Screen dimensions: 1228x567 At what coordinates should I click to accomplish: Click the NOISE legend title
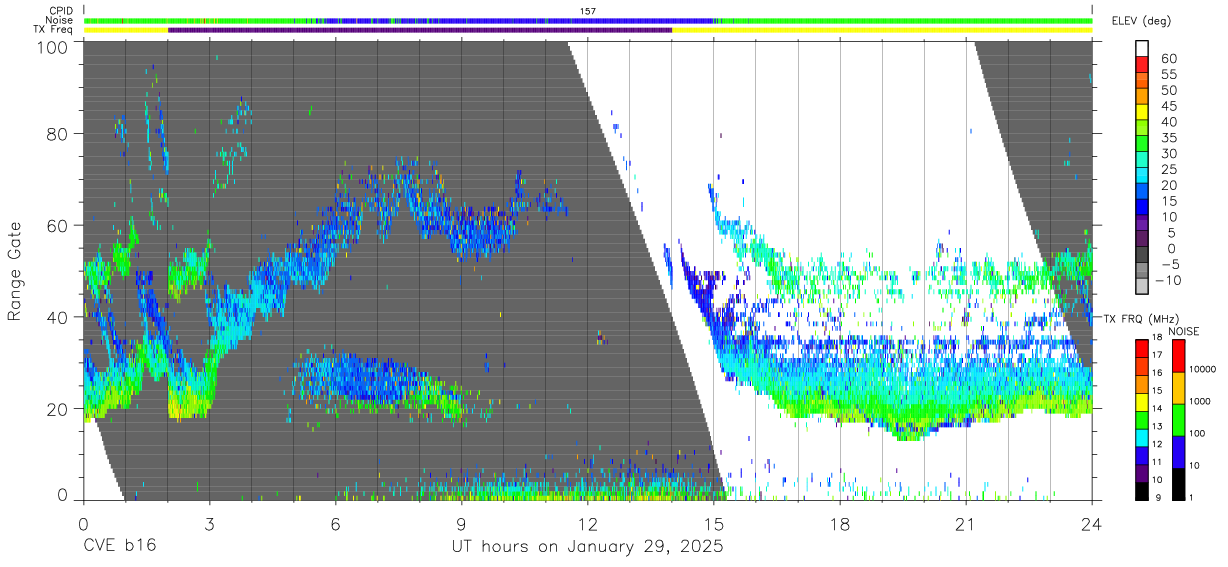(x=1183, y=331)
